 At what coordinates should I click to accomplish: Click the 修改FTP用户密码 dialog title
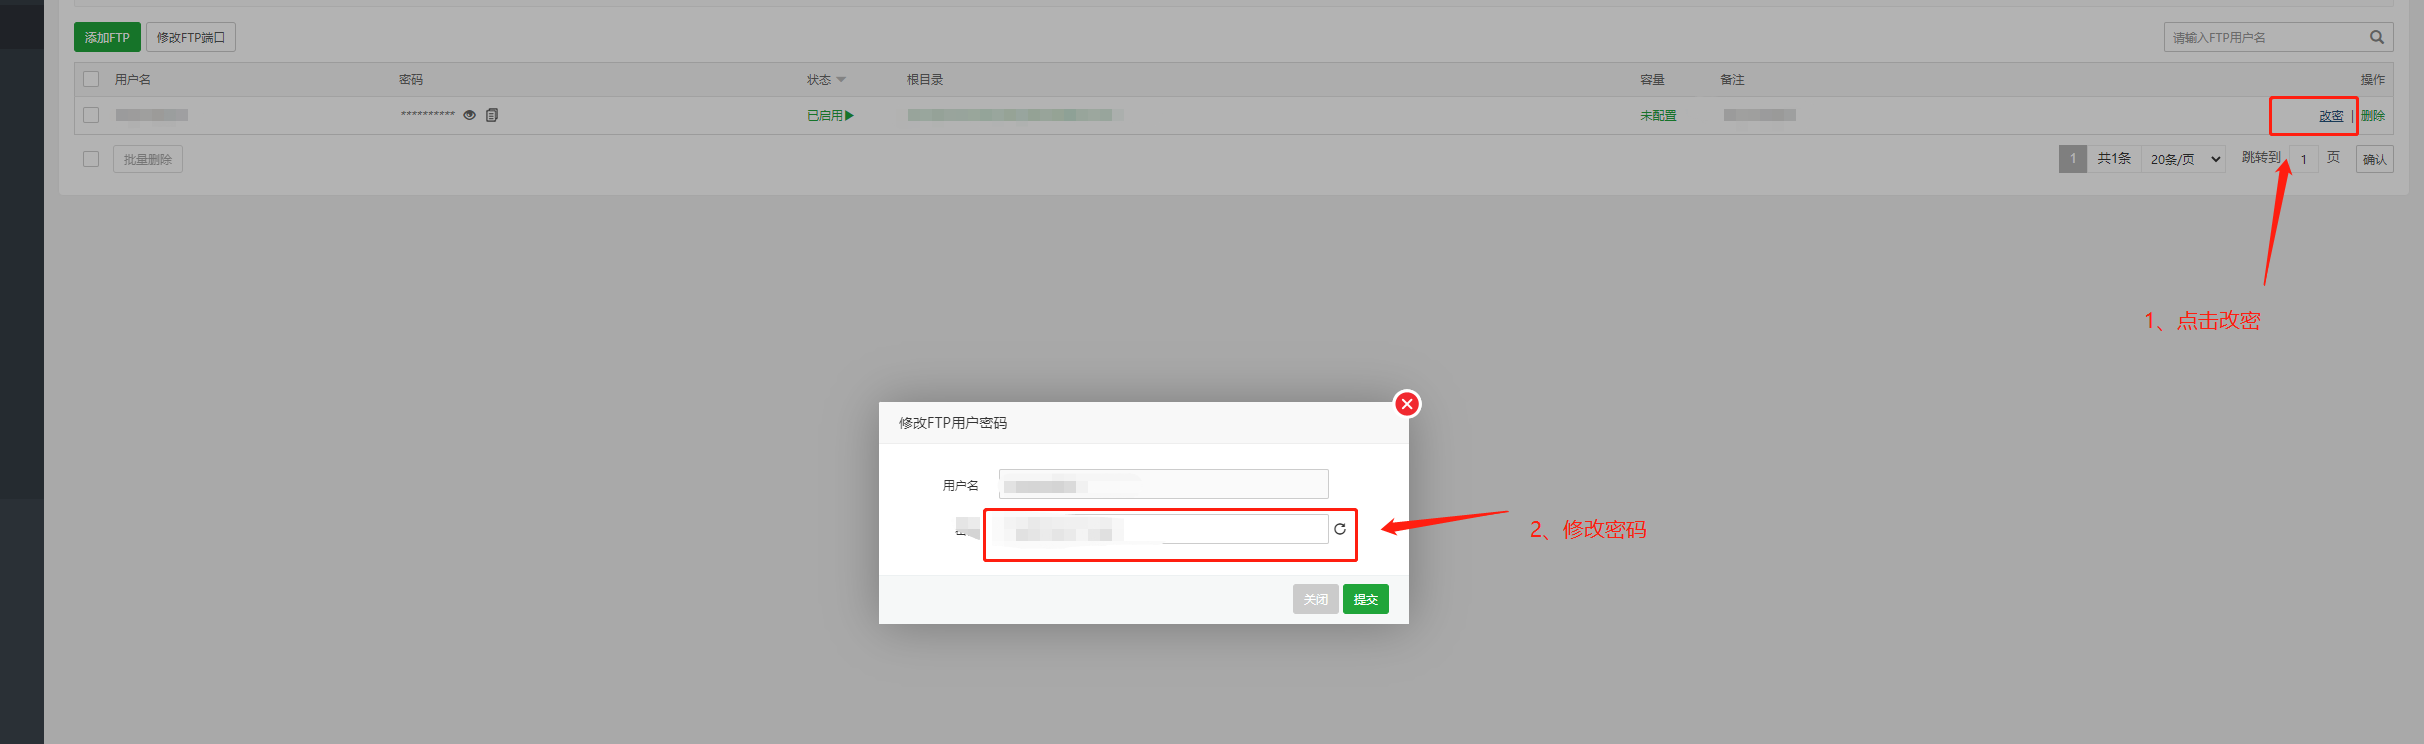tap(953, 423)
